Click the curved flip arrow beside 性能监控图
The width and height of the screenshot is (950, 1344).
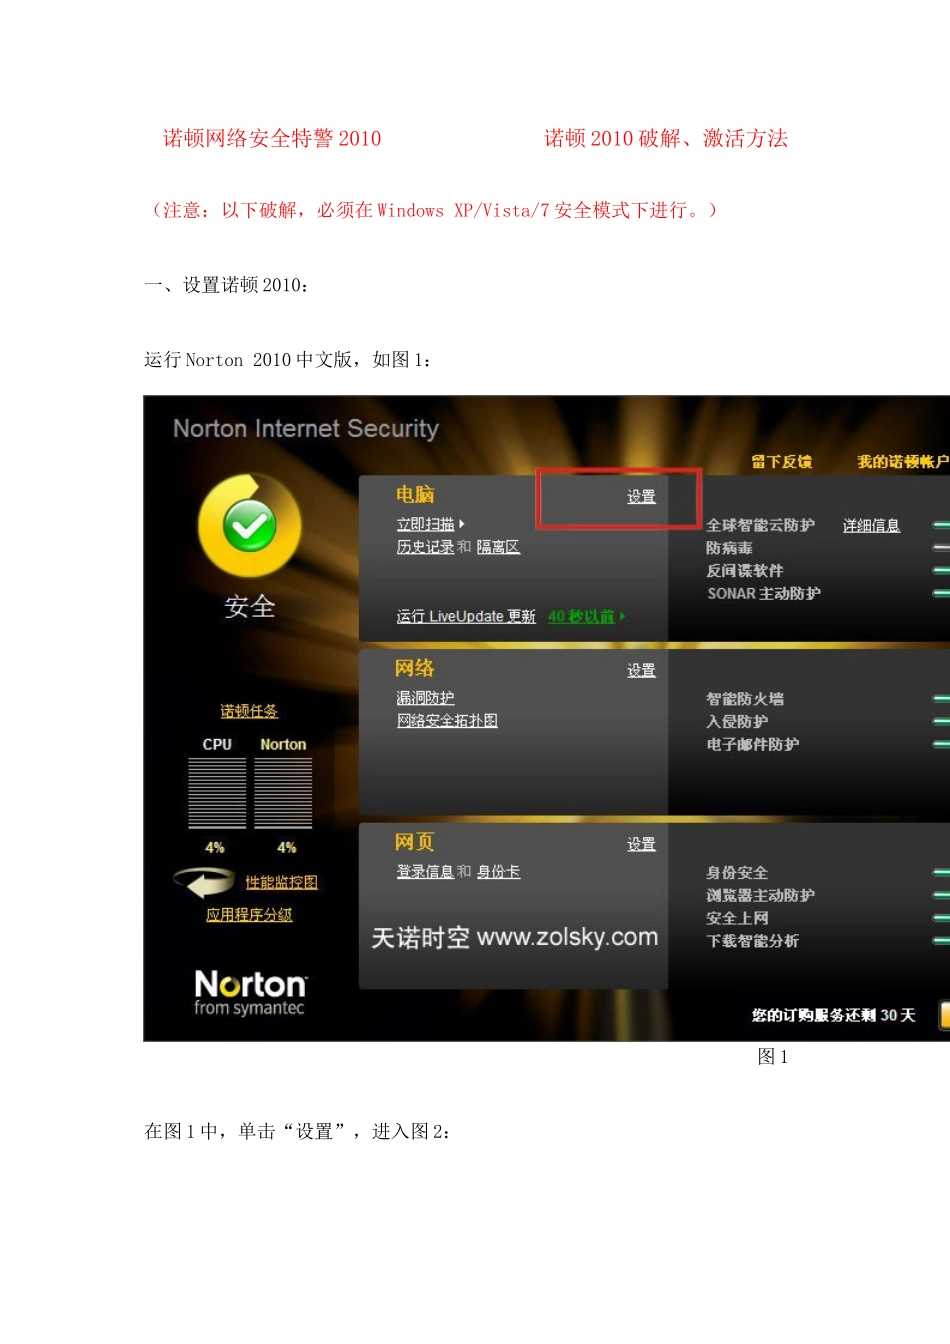204,883
